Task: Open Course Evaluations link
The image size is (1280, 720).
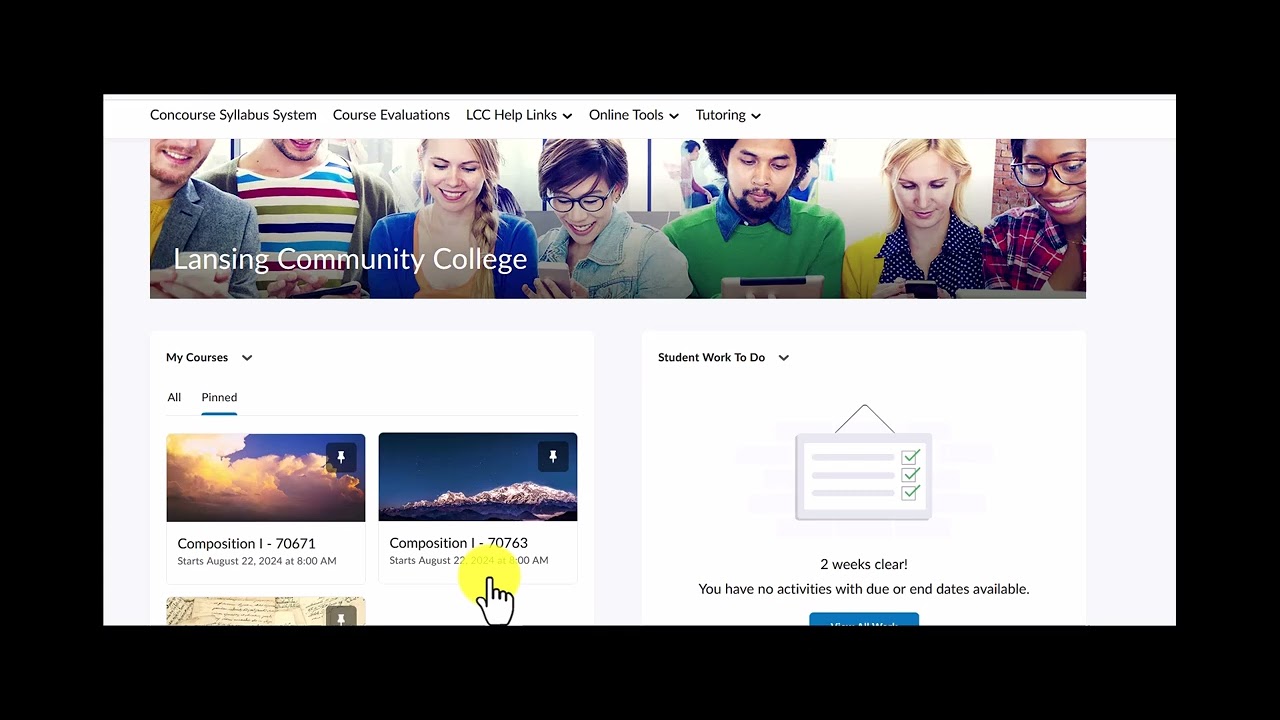Action: pyautogui.click(x=391, y=115)
